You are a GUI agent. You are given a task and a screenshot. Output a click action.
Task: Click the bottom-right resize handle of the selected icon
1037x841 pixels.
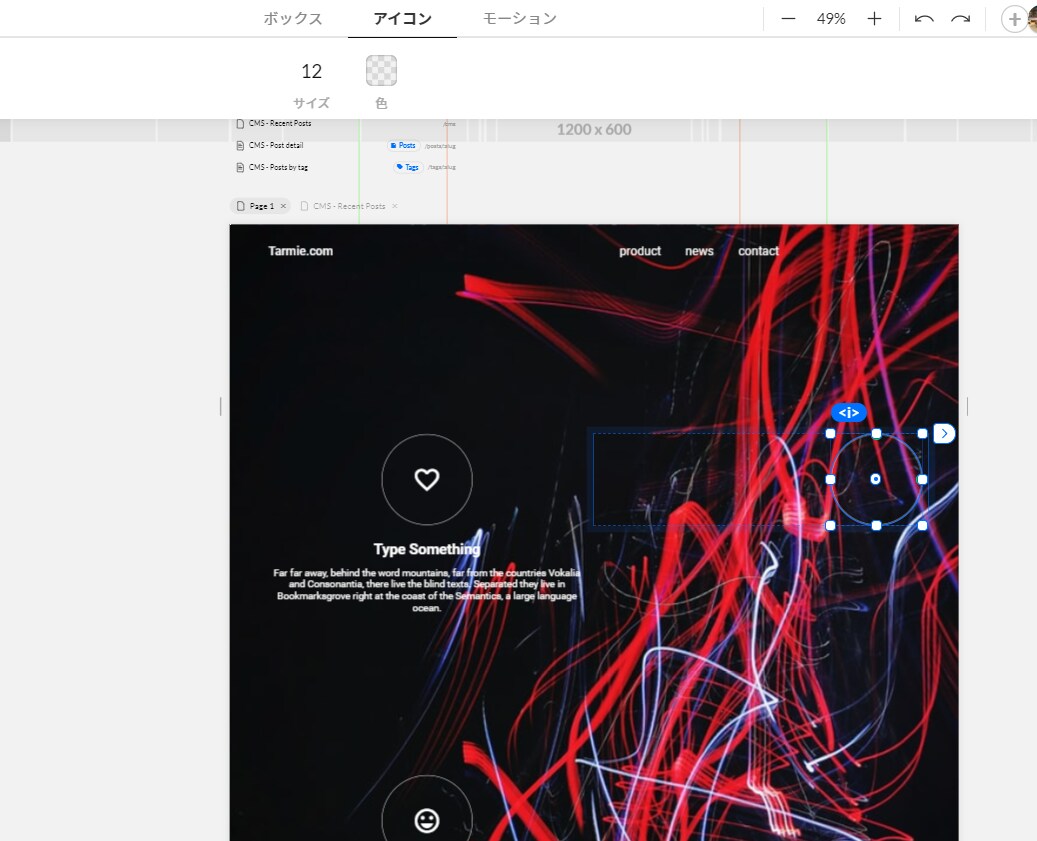point(923,526)
